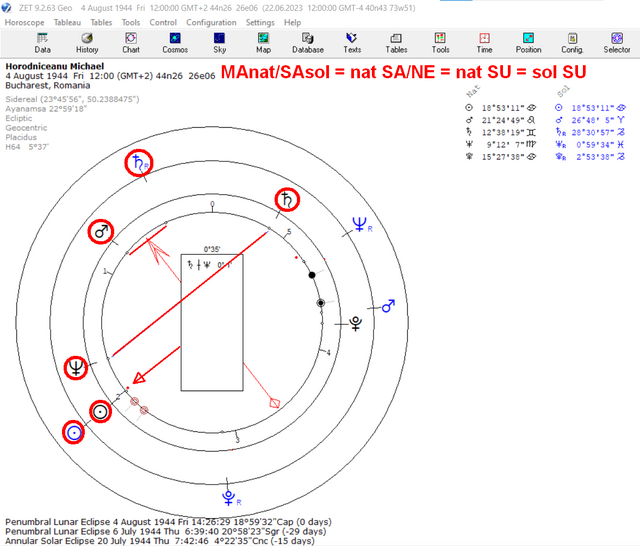Screen dimensions: 640x546
Task: Click the Ayanamsa 22°59'18" line
Action: pyautogui.click(x=46, y=109)
